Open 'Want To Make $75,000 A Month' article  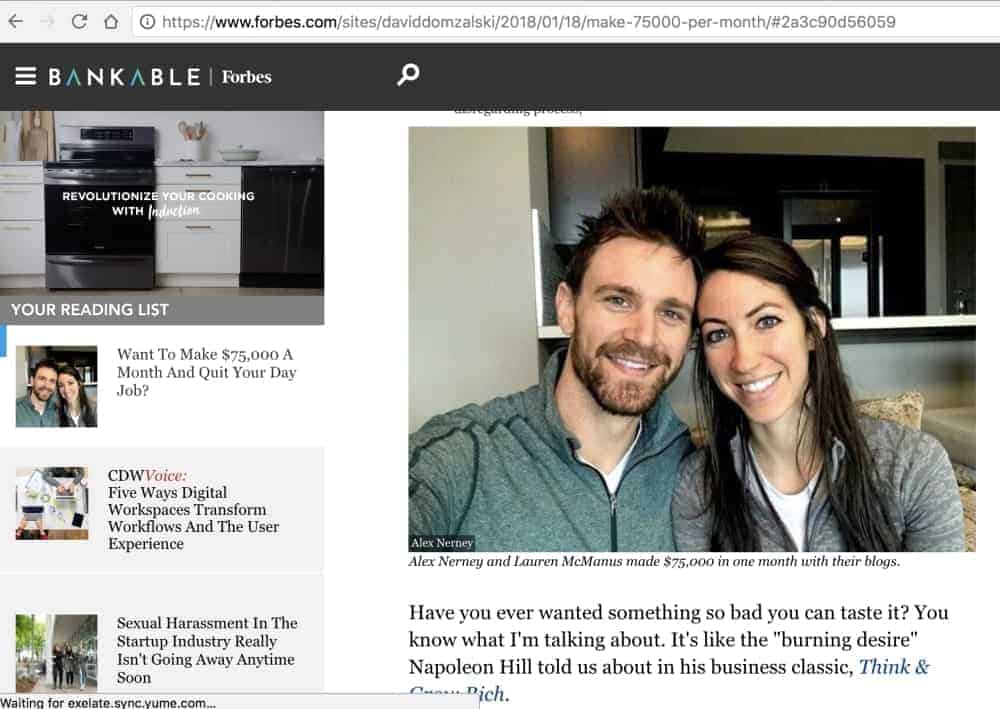click(x=207, y=372)
